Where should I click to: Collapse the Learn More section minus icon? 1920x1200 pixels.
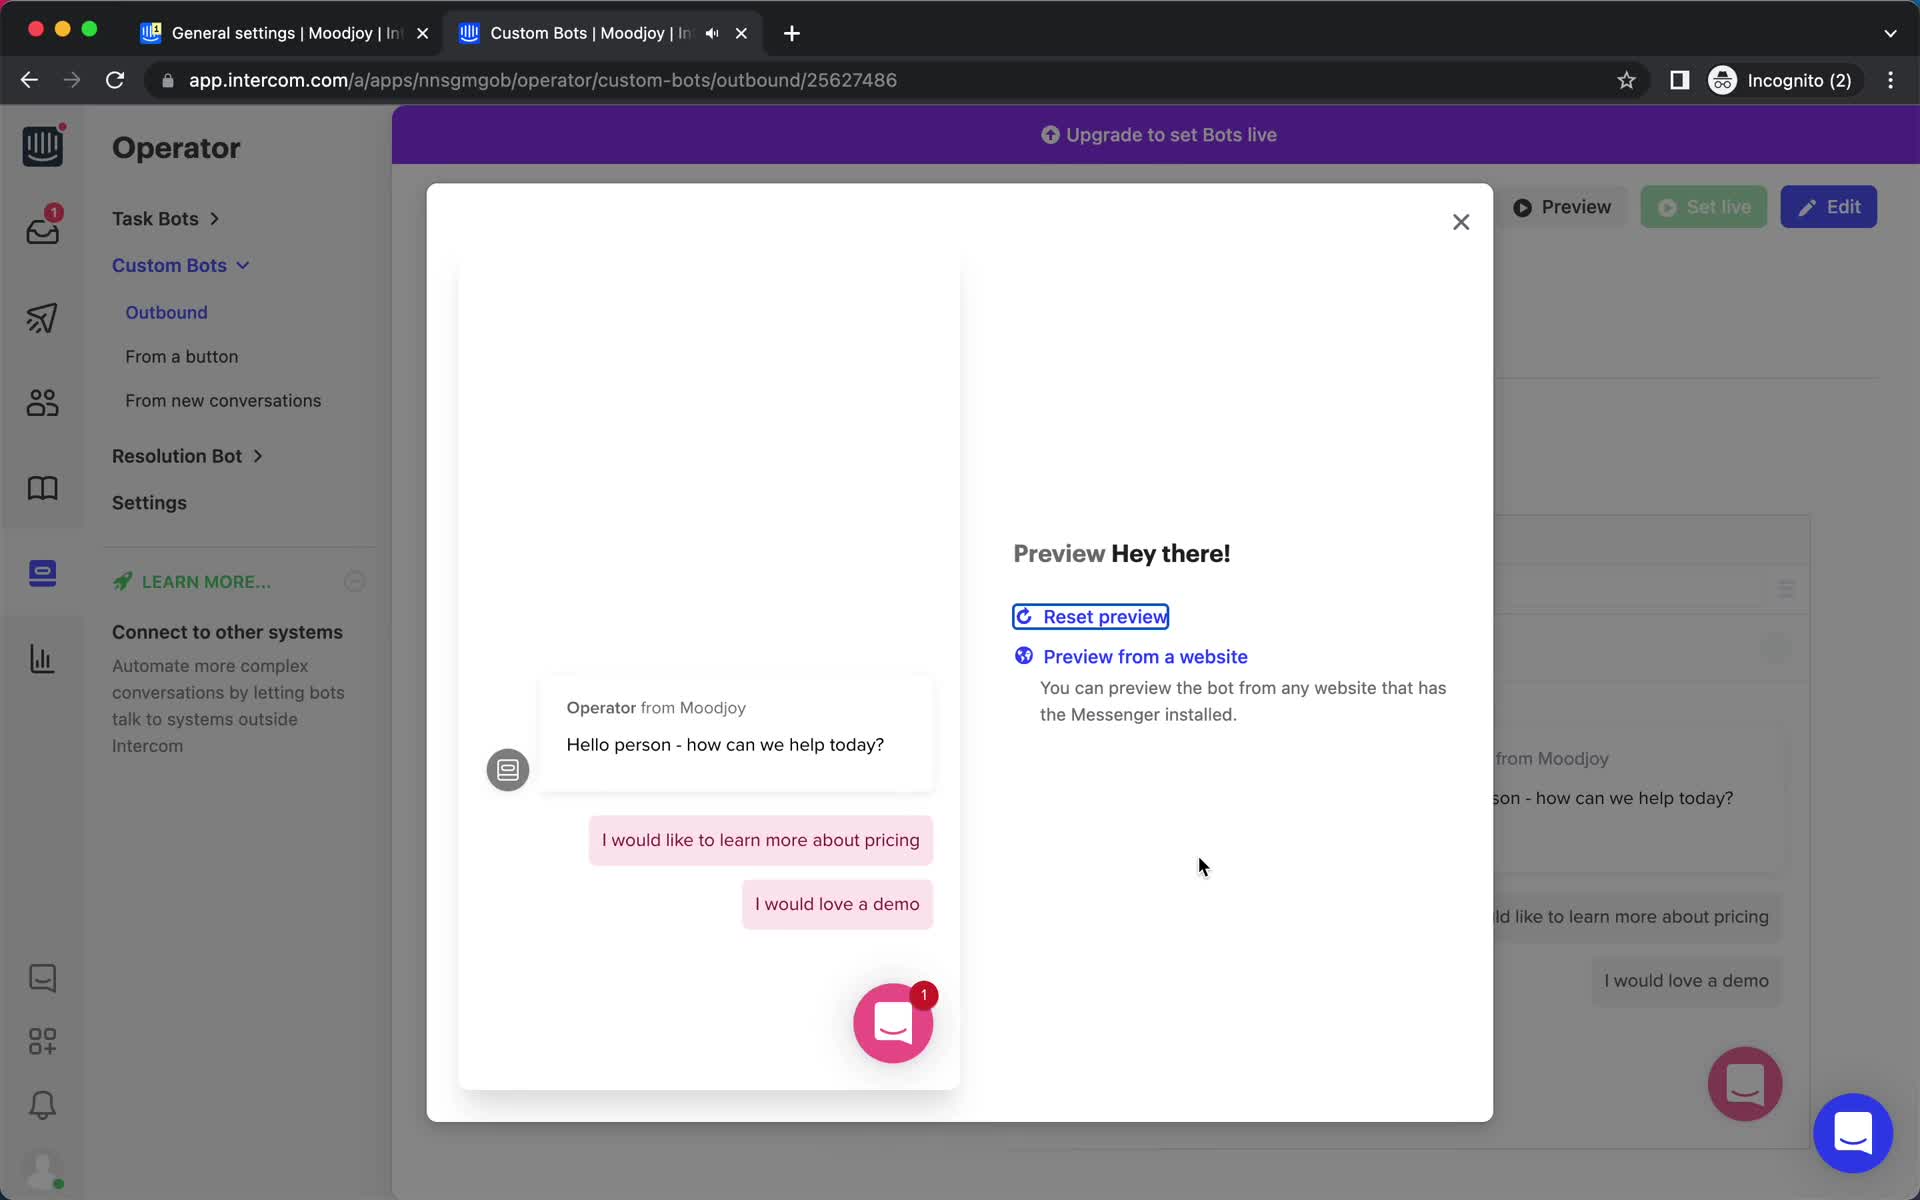pos(355,582)
